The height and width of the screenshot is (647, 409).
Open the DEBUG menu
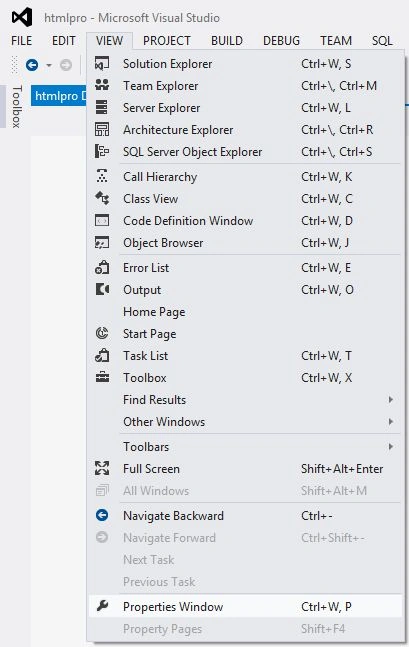pos(281,40)
